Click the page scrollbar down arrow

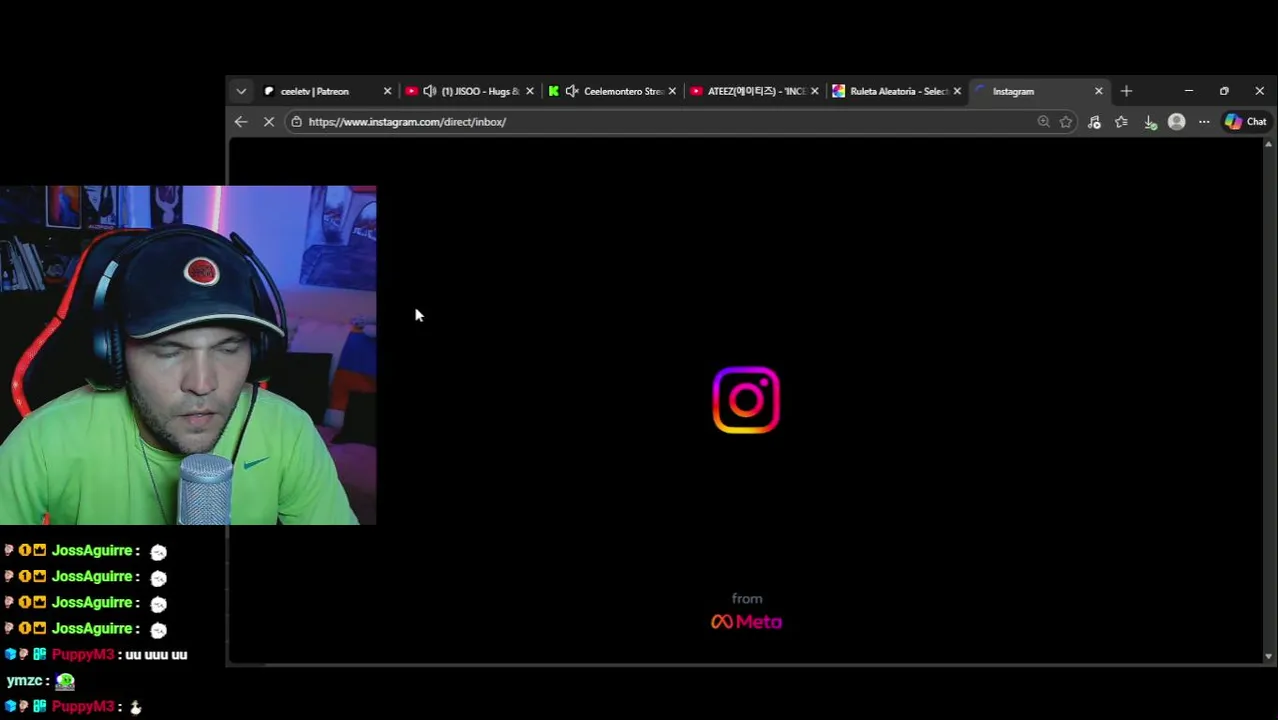pyautogui.click(x=1269, y=656)
